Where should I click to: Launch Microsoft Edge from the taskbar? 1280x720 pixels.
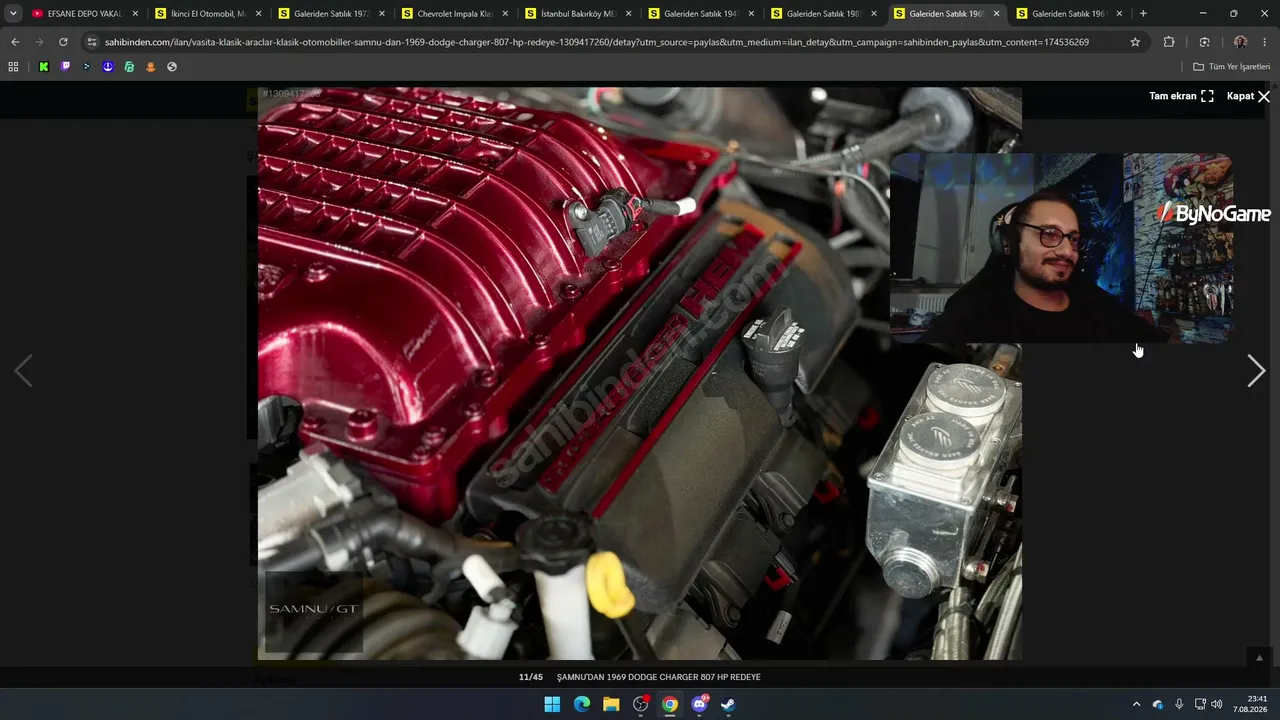coord(582,704)
